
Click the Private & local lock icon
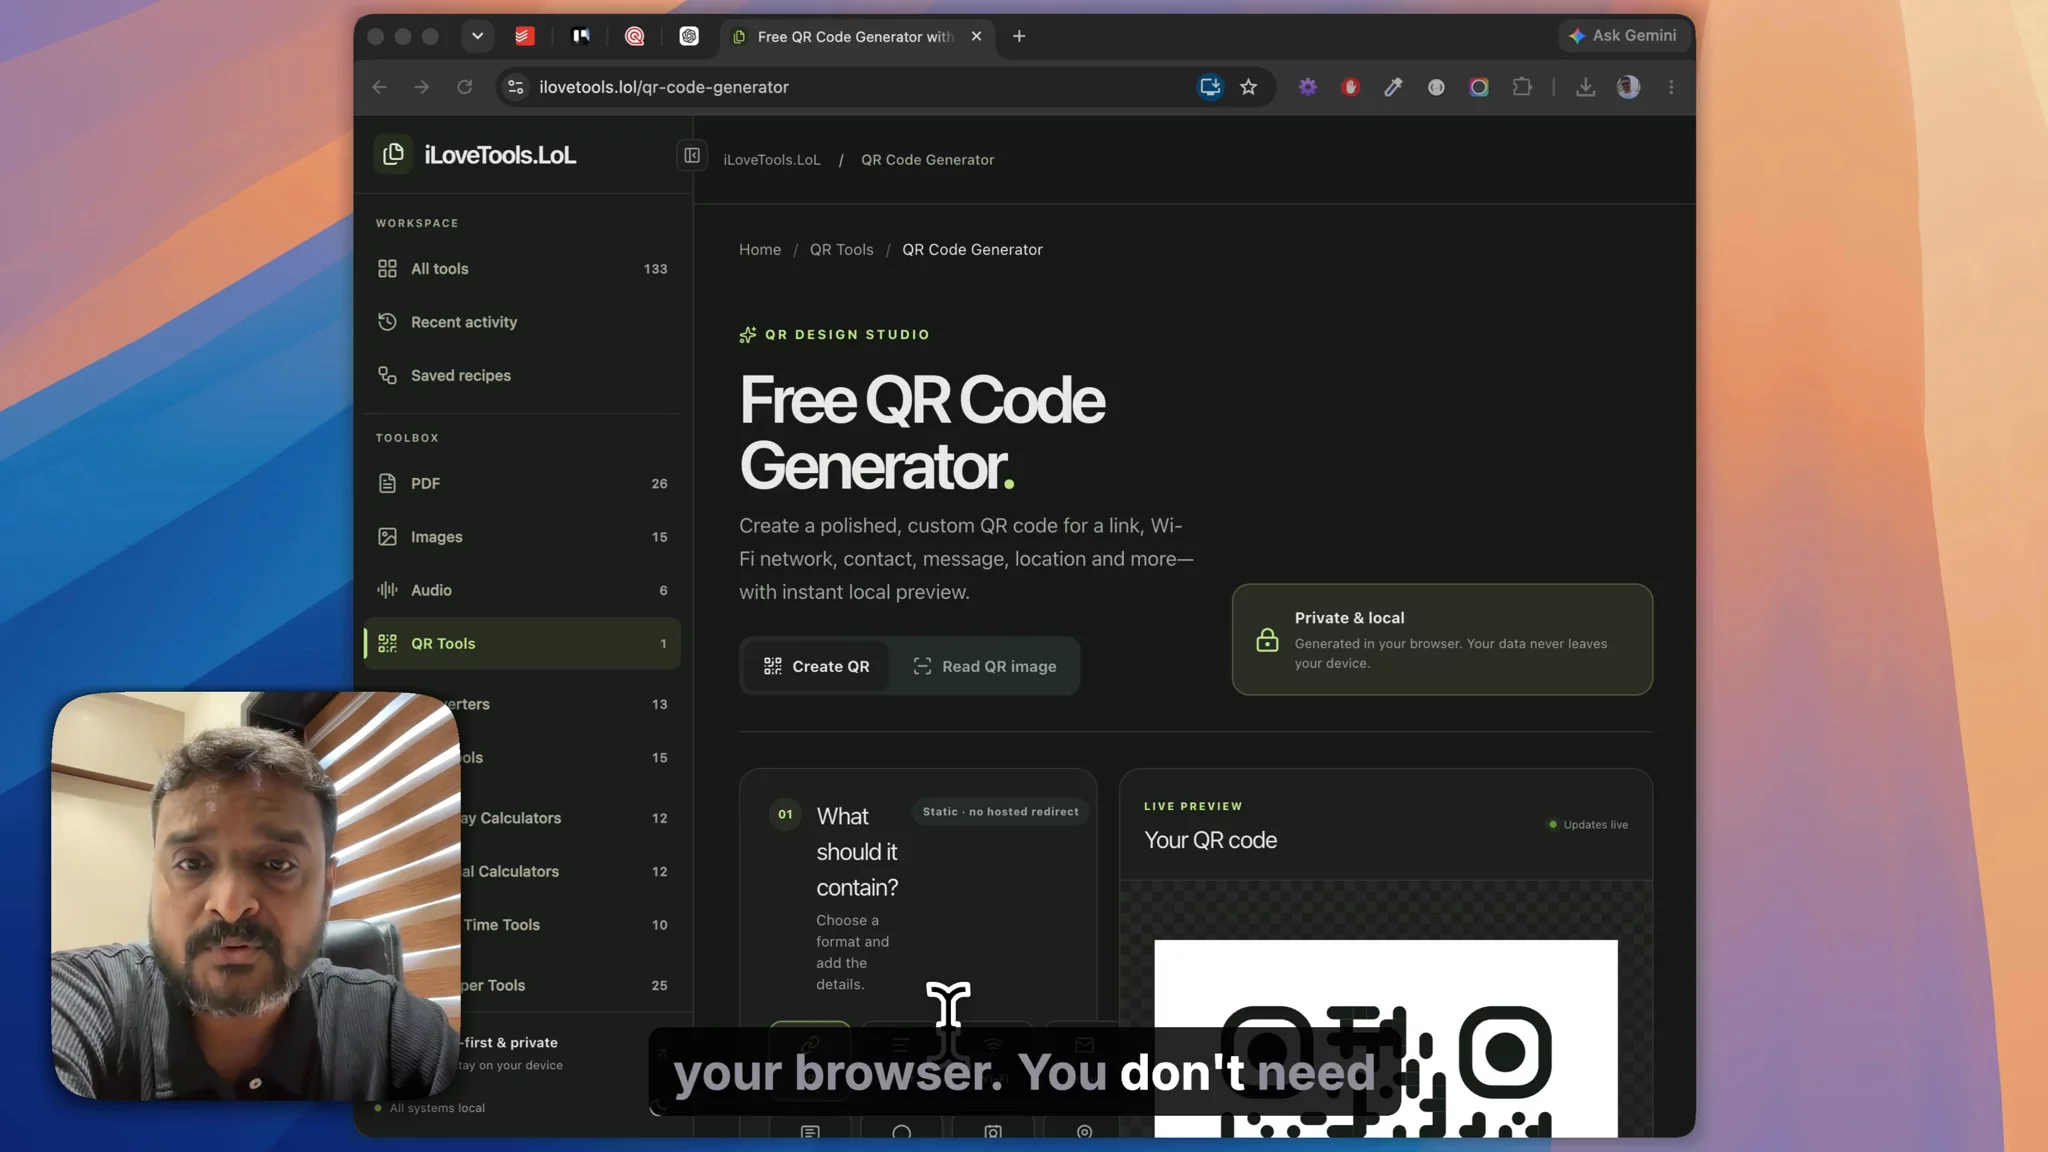click(1267, 640)
